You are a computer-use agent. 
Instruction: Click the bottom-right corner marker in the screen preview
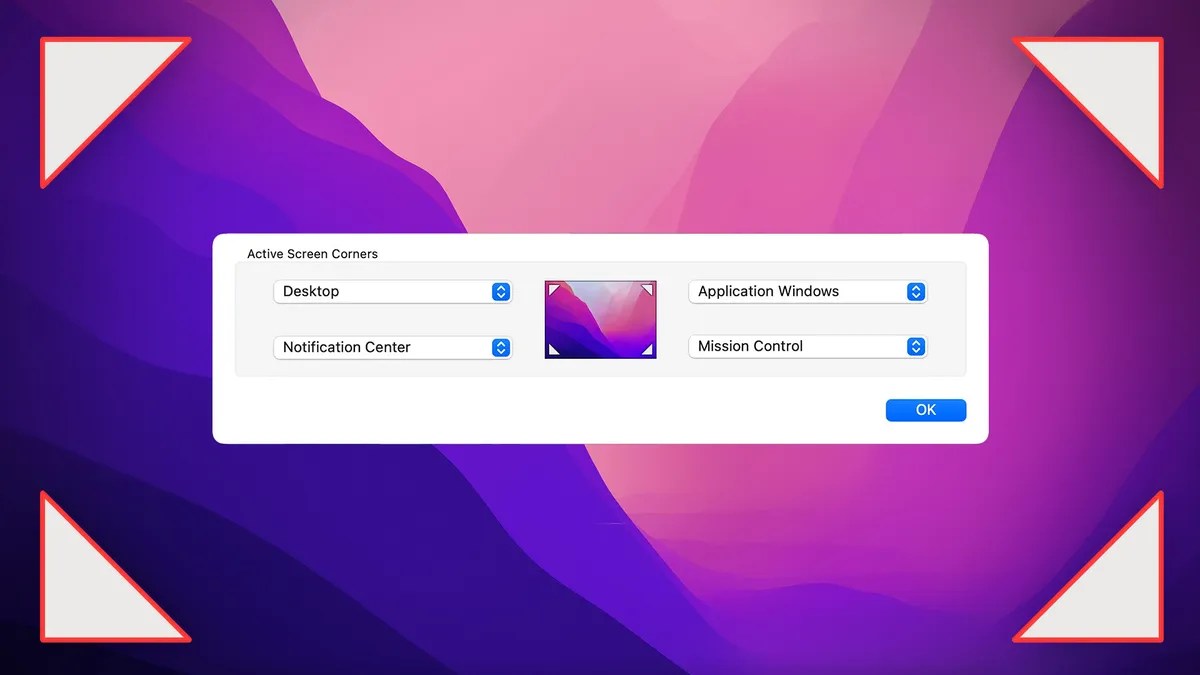coord(649,349)
